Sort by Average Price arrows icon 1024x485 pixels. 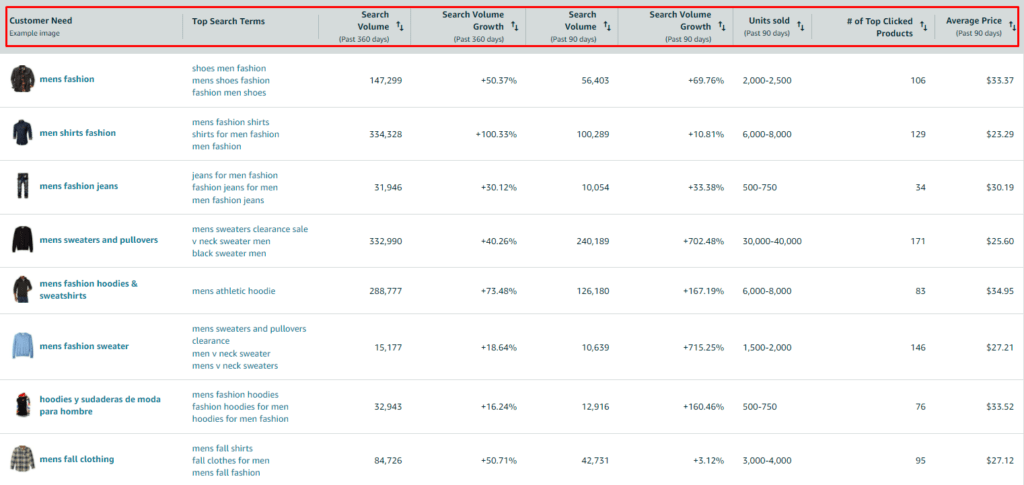point(1012,27)
